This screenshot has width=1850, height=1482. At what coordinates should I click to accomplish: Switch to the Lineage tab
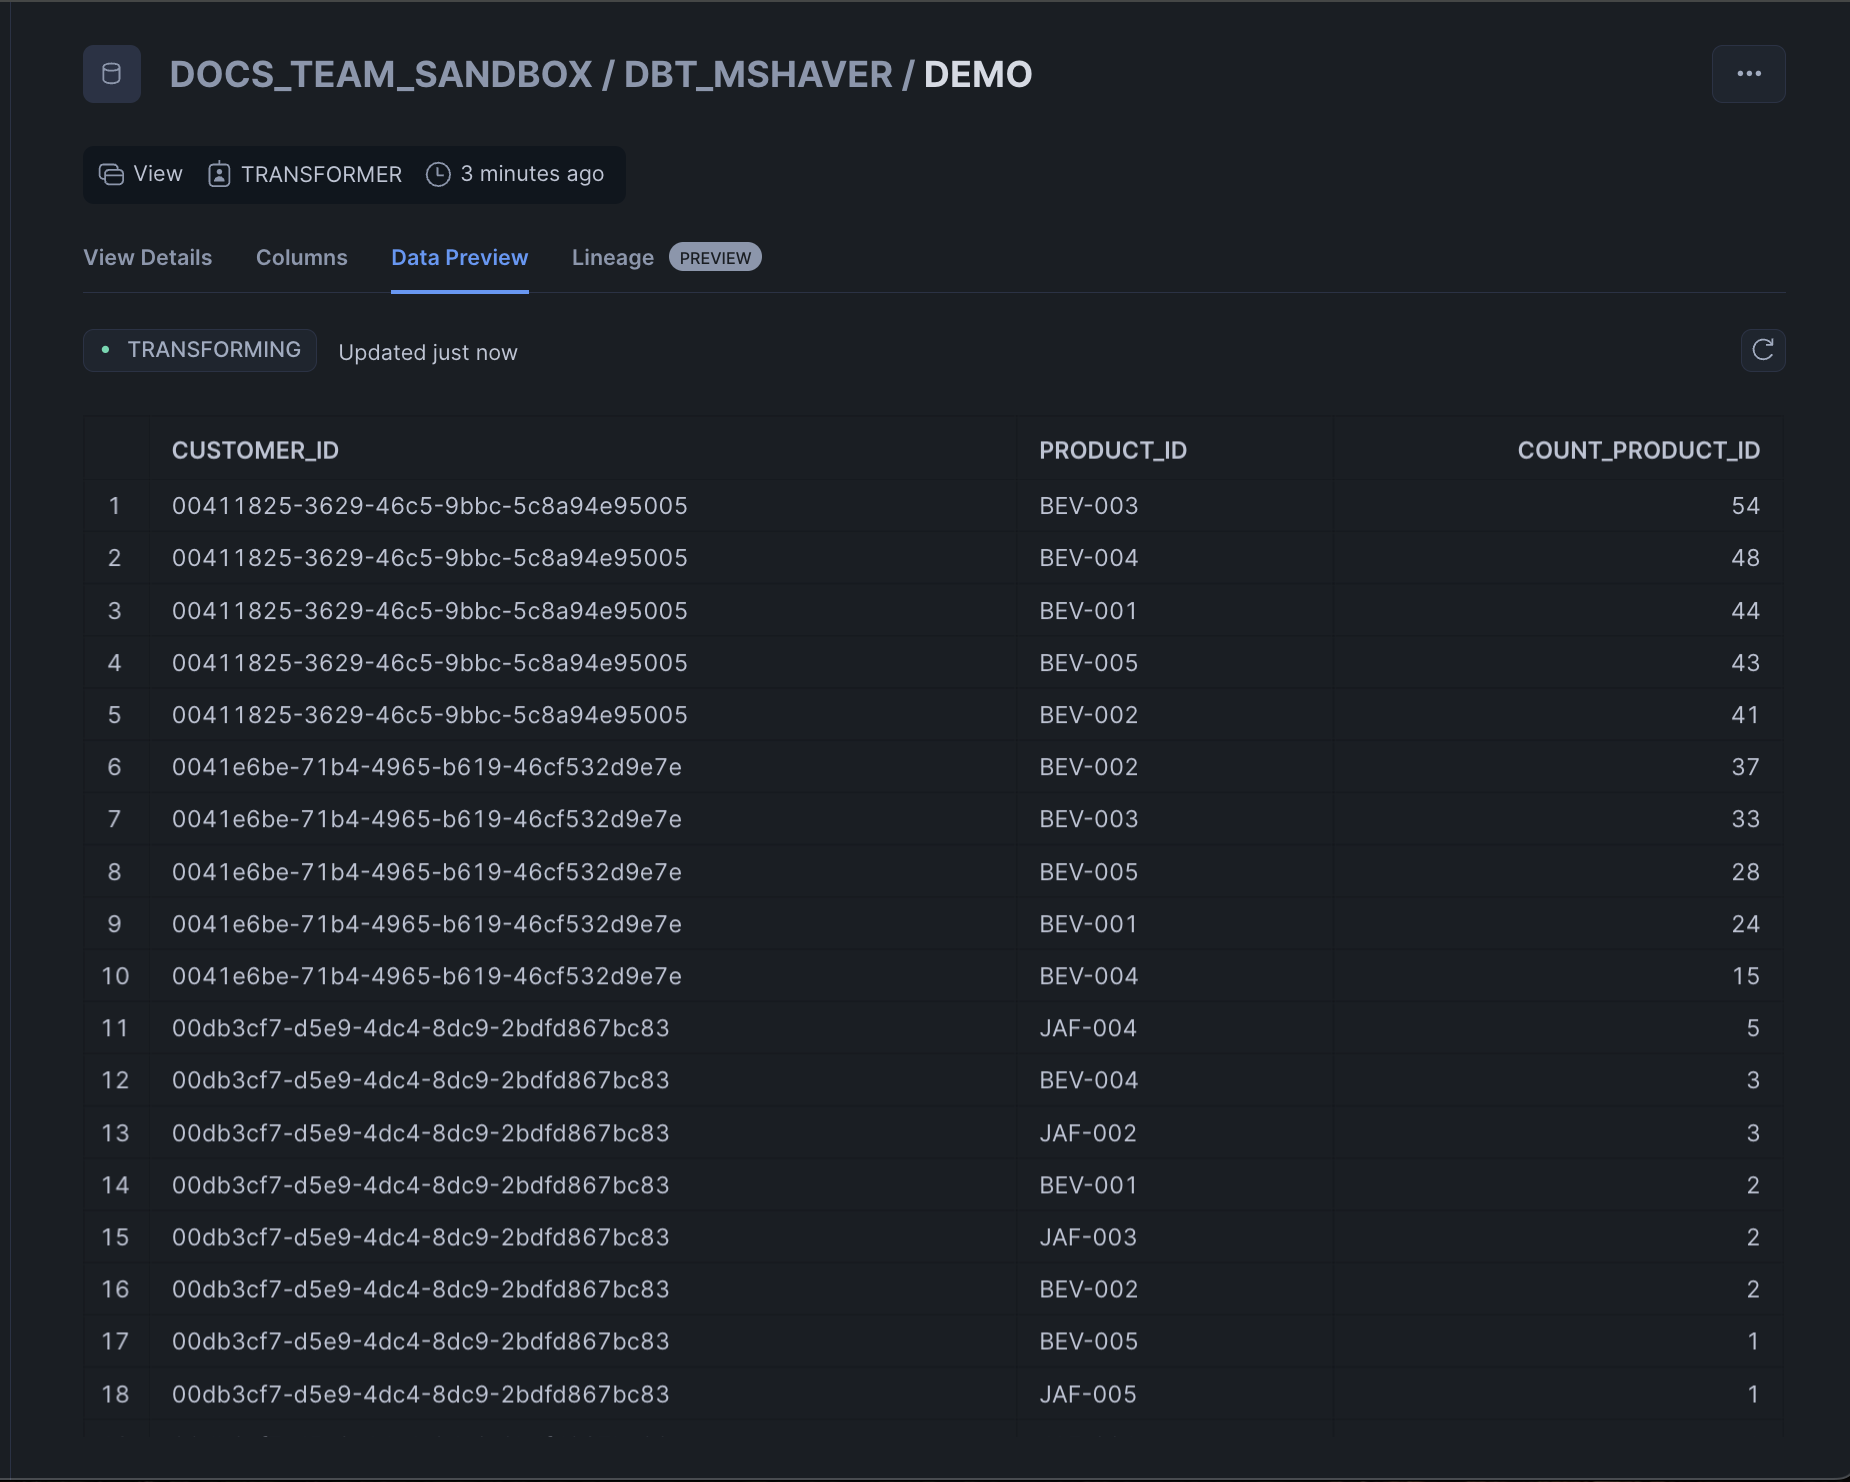coord(612,257)
